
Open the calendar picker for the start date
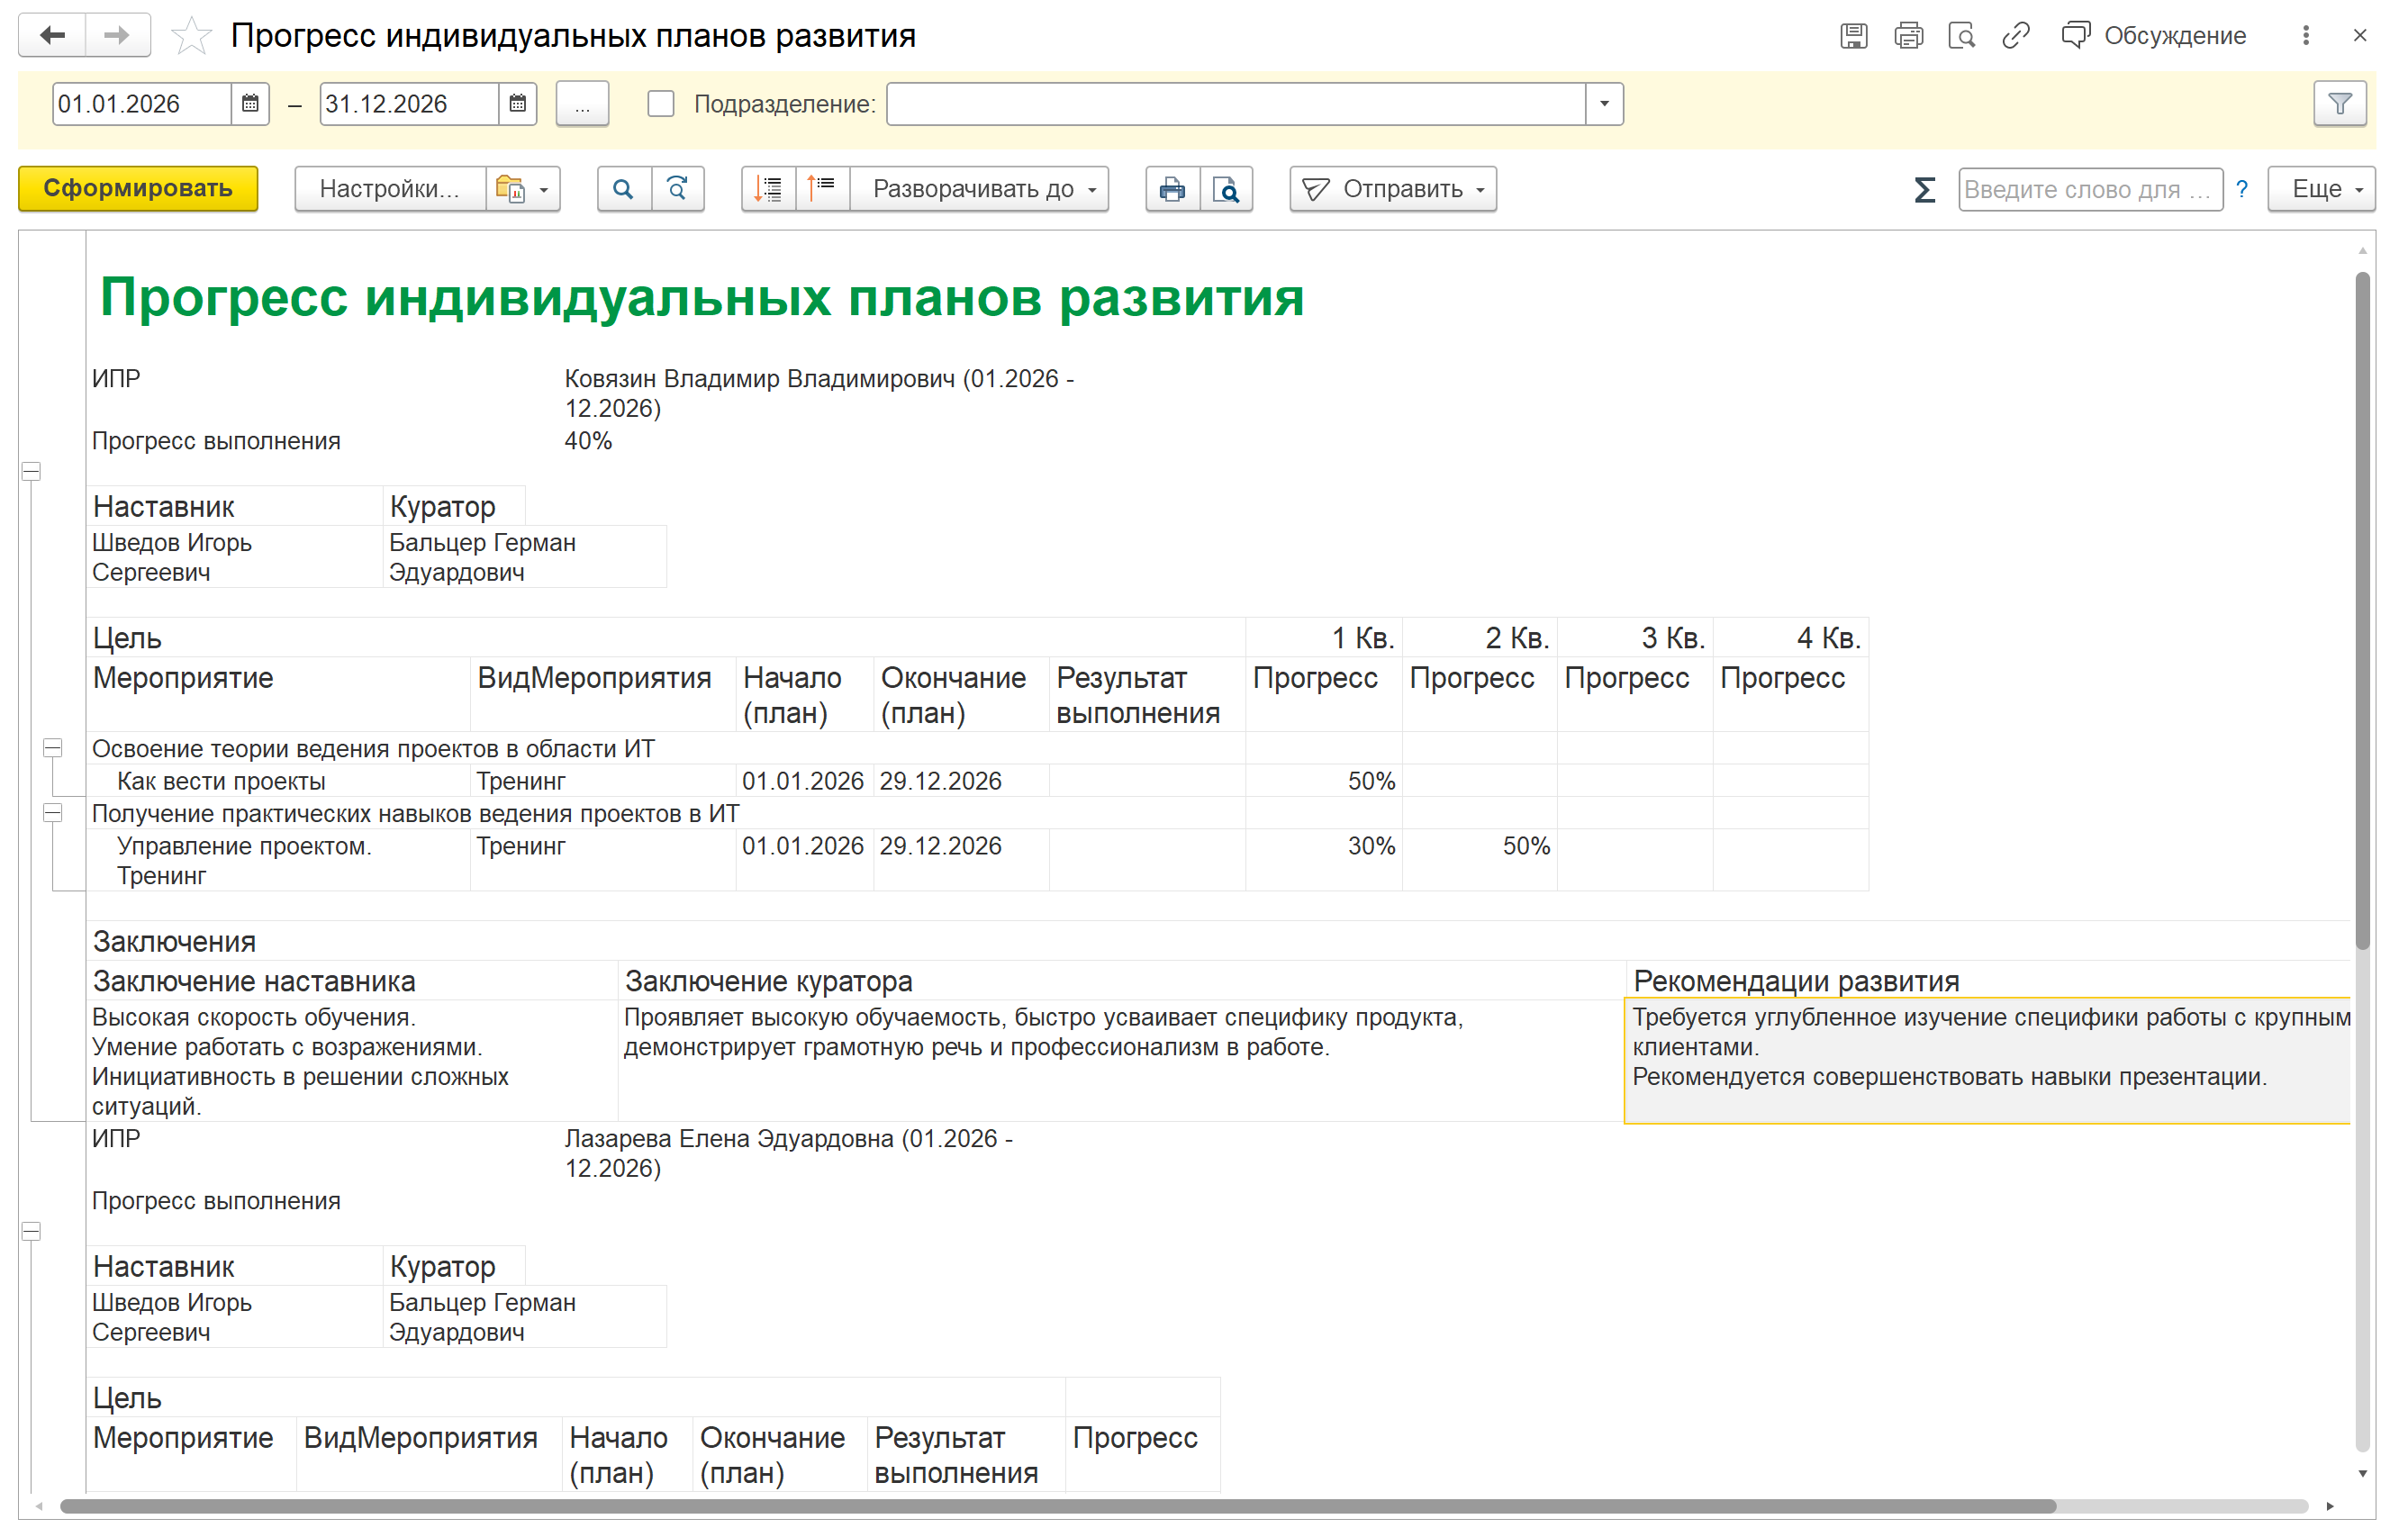coord(250,104)
